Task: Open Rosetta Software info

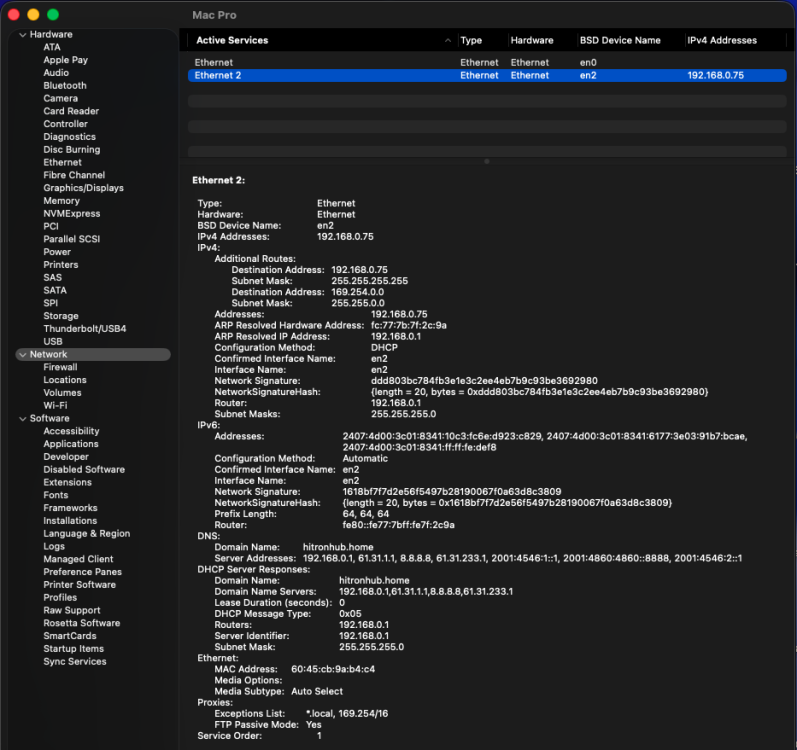Action: [81, 623]
